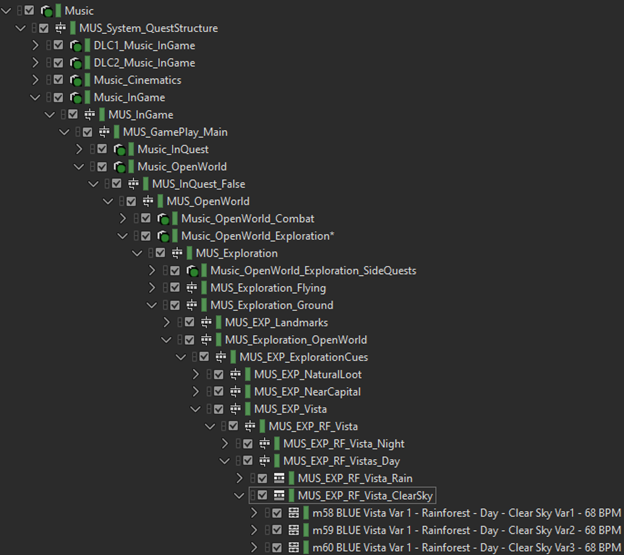Collapse the Music_InGame tree node
Image resolution: width=624 pixels, height=555 pixels.
[x=36, y=98]
